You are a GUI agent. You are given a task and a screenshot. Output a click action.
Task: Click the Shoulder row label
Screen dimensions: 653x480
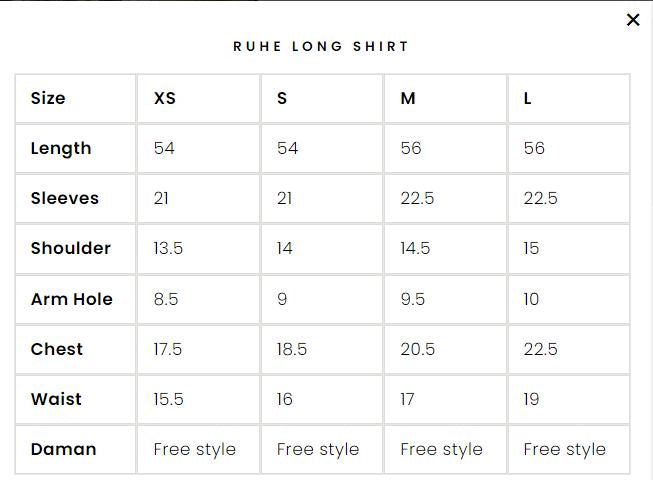[x=71, y=248]
